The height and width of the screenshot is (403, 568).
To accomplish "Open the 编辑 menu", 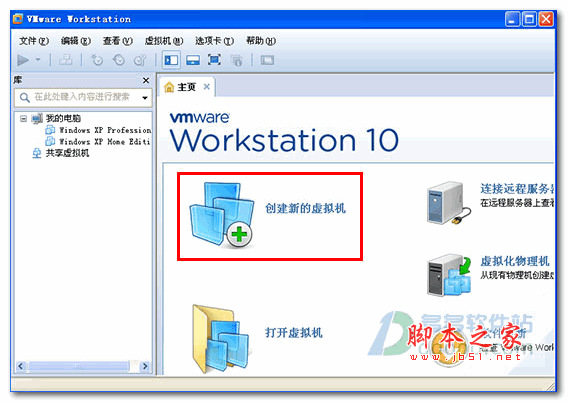I will pyautogui.click(x=76, y=41).
